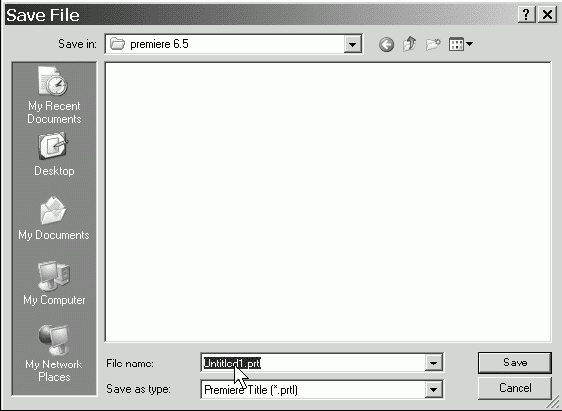This screenshot has height=411, width=562.
Task: Open the Save as type dropdown arrow
Action: tap(433, 390)
